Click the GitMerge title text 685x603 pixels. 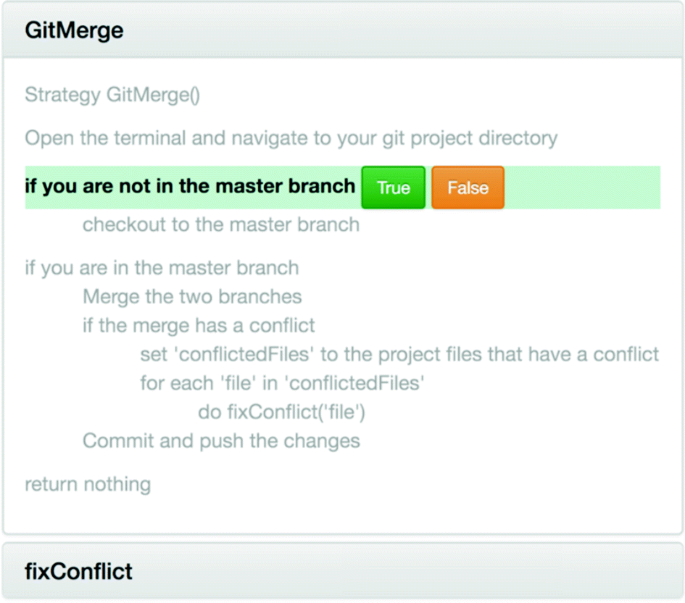point(74,30)
